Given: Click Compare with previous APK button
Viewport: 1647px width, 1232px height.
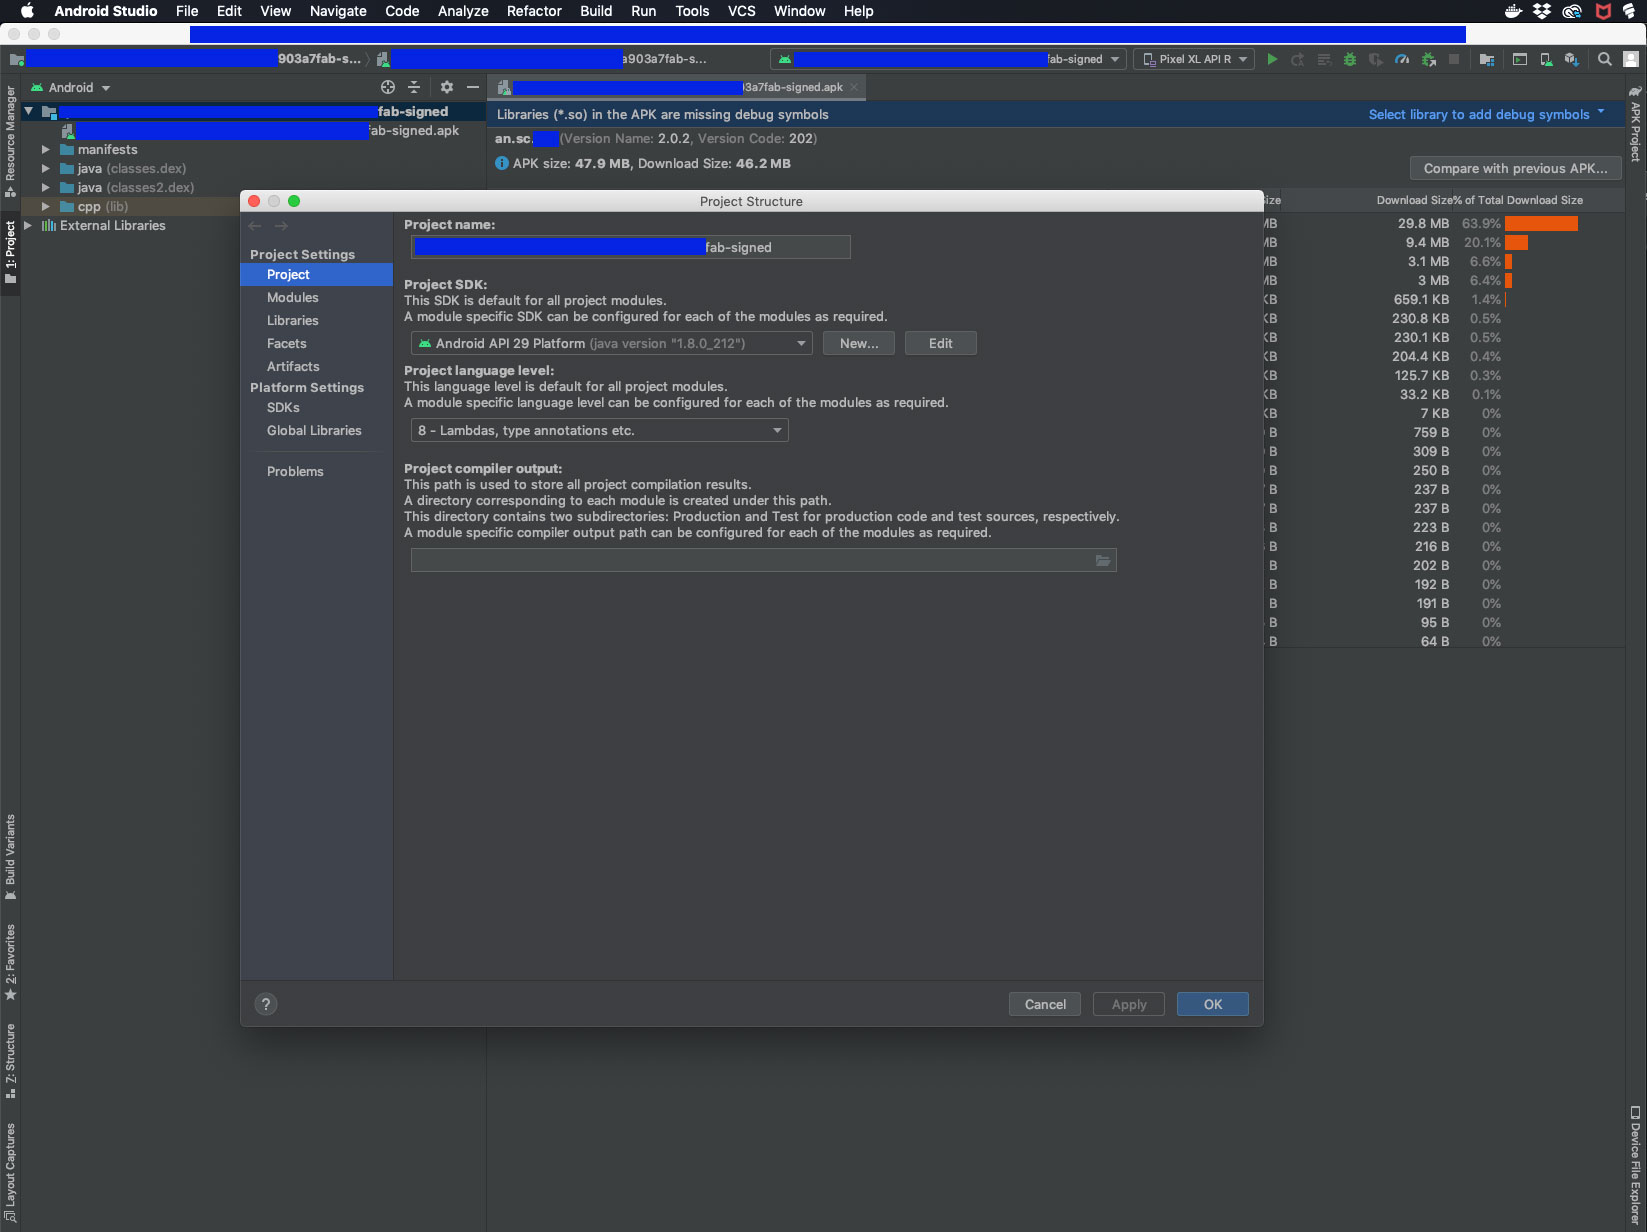Looking at the screenshot, I should (x=1515, y=168).
